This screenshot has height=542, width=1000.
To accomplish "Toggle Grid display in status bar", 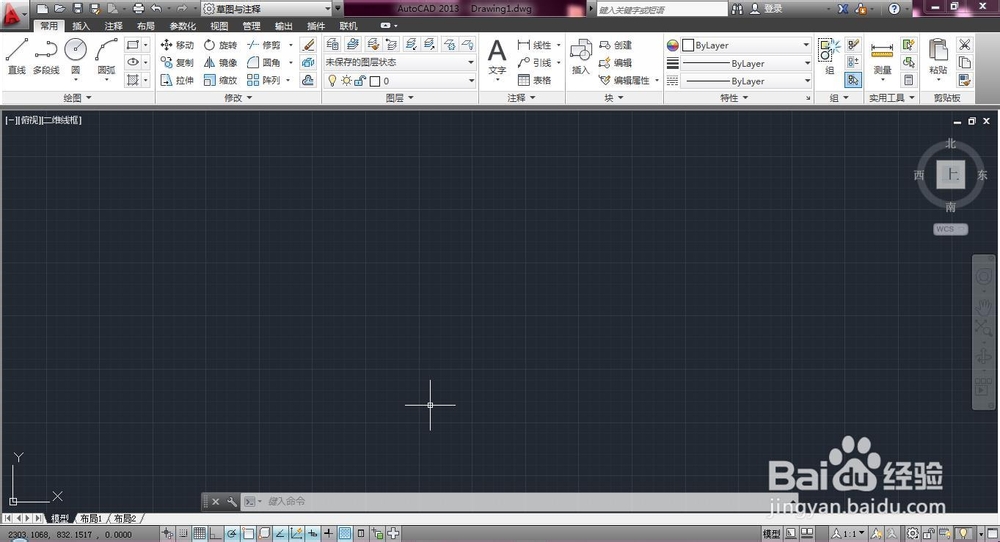I will pos(200,533).
